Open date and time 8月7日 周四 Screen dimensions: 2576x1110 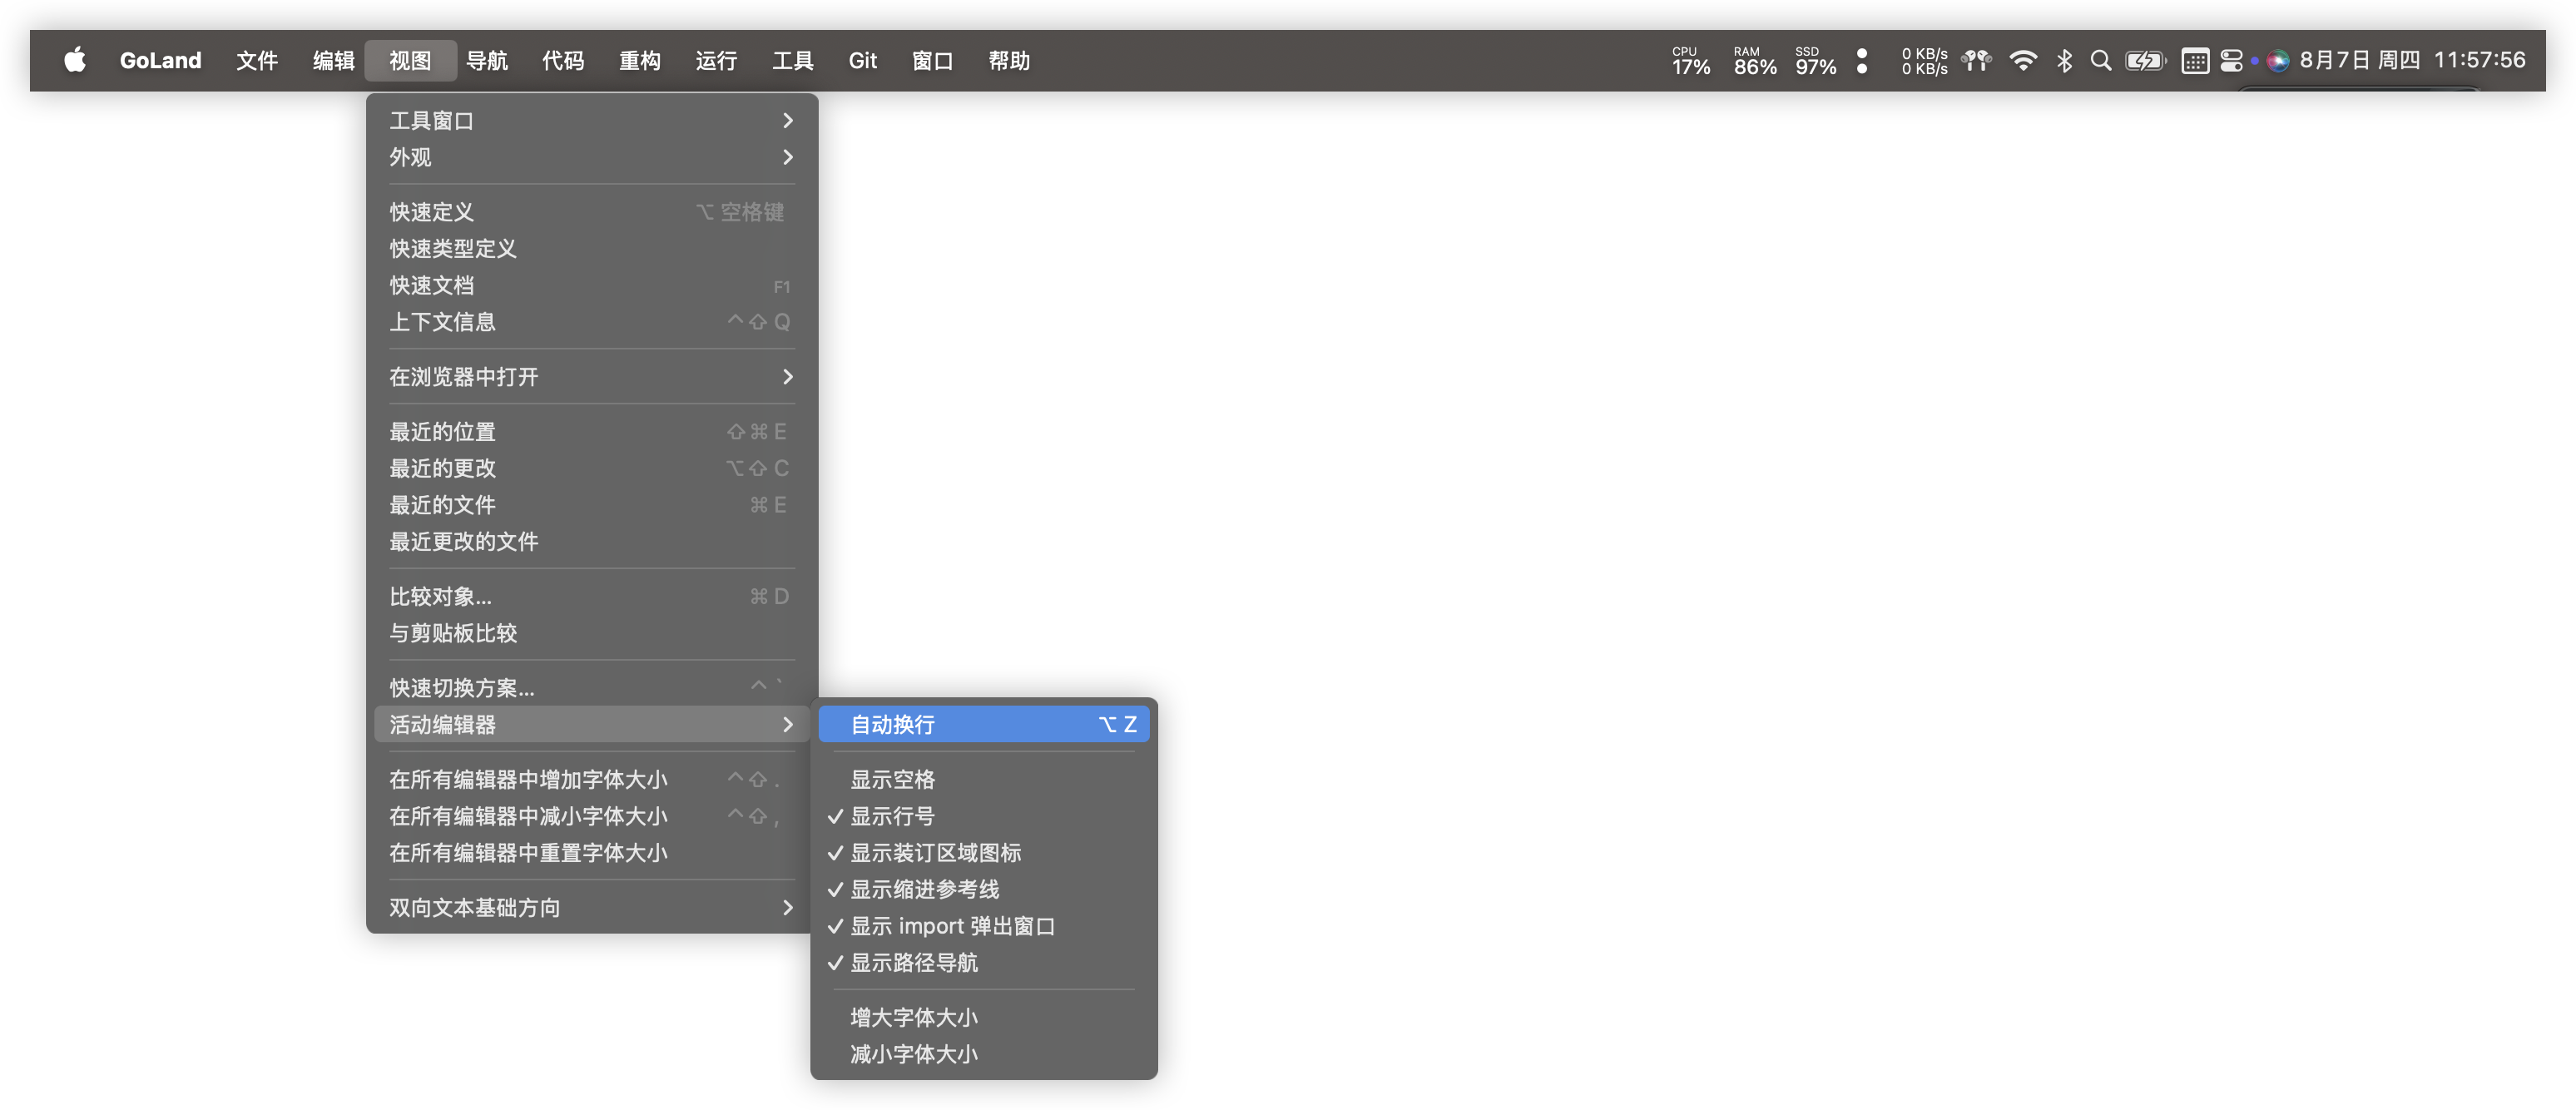[2359, 60]
